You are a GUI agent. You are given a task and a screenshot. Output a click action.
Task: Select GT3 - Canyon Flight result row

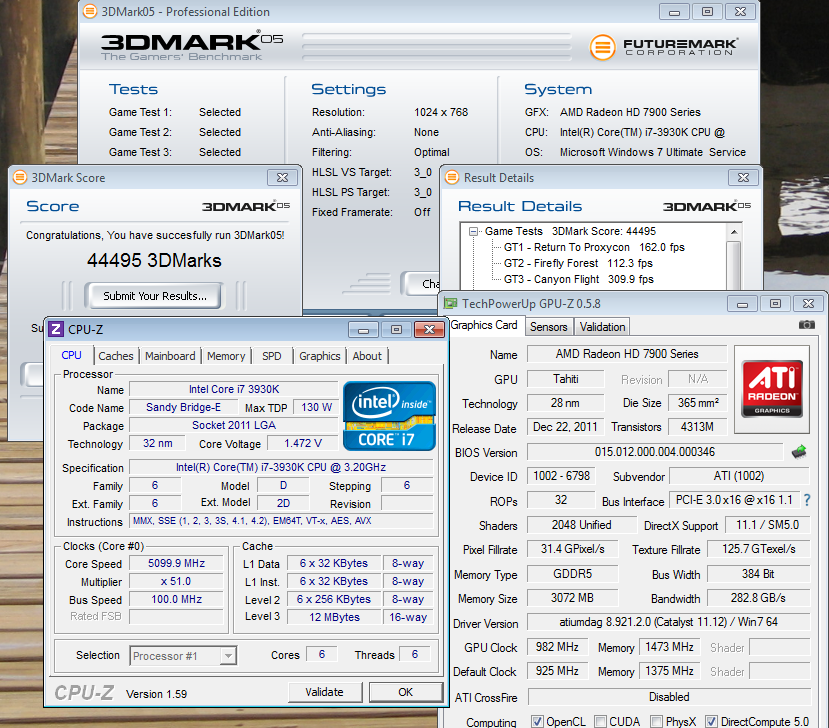click(579, 279)
